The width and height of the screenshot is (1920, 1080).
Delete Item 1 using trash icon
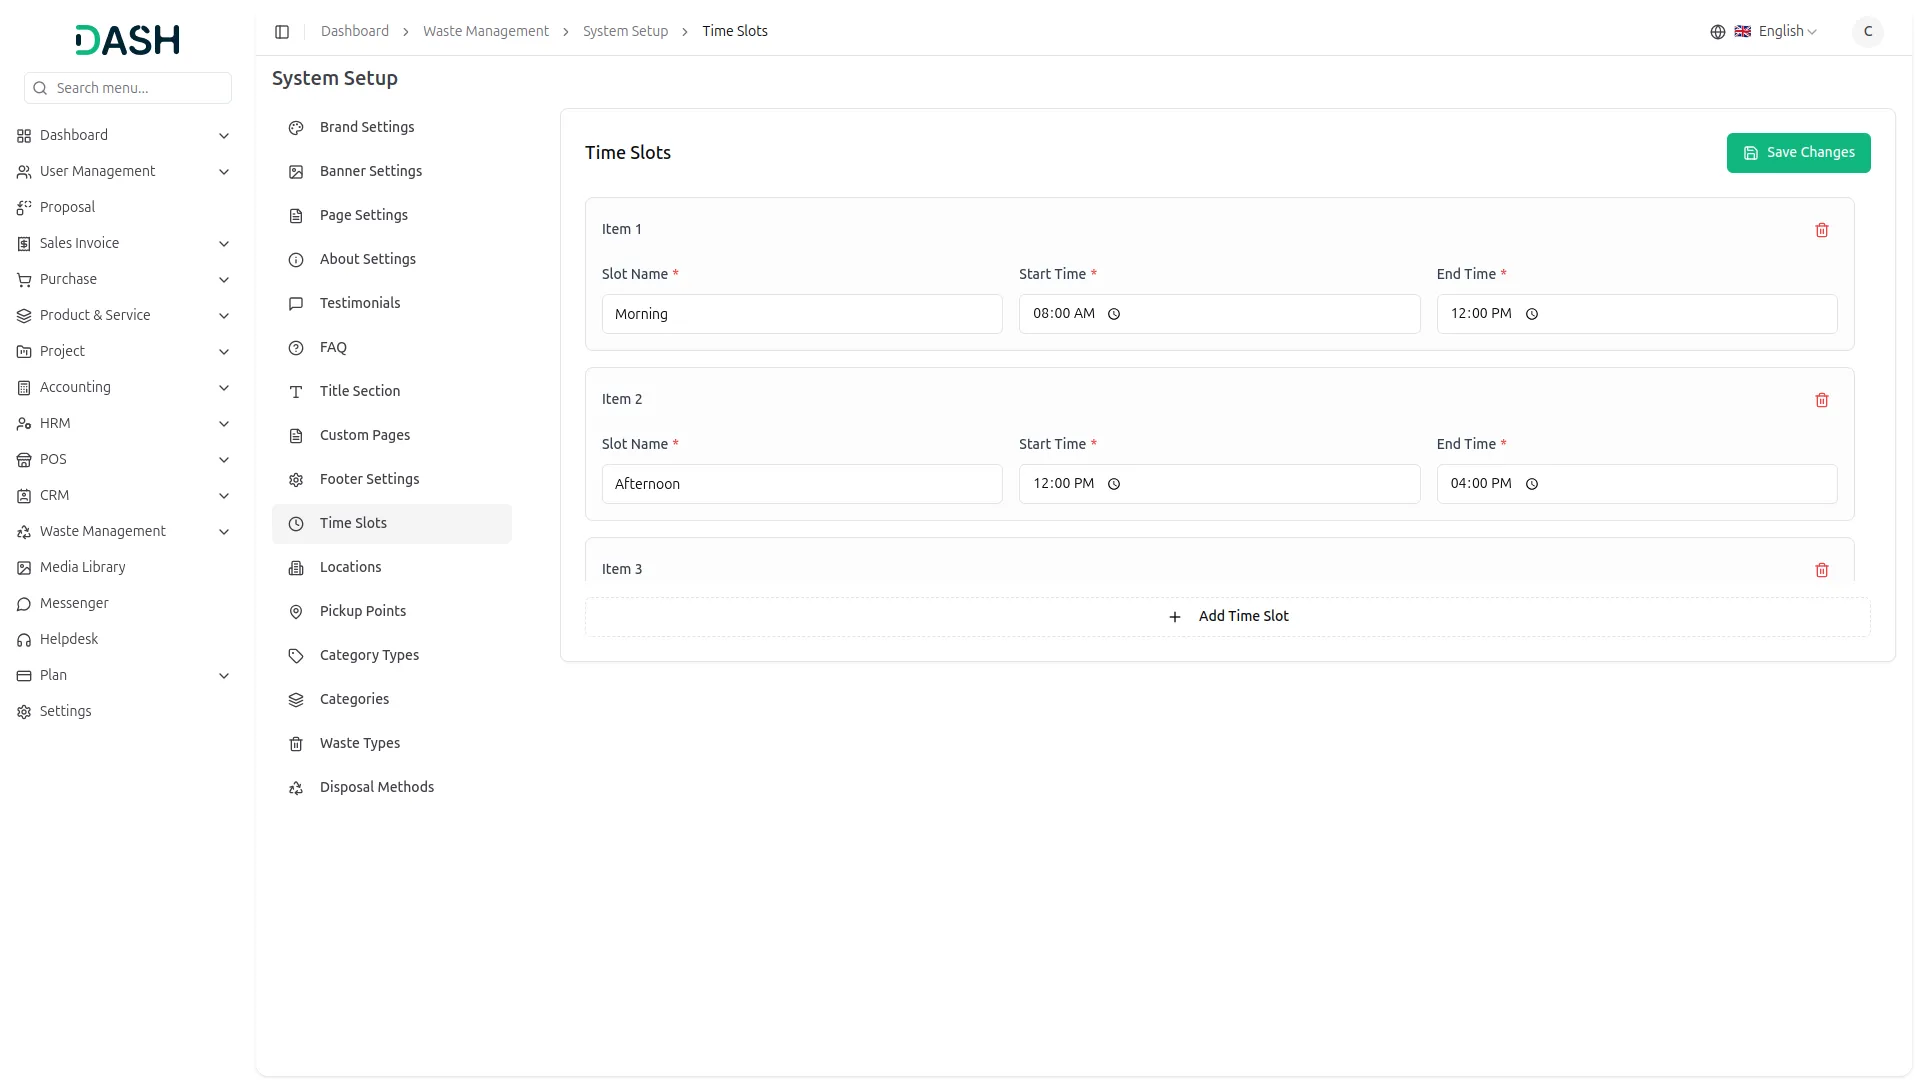coord(1821,230)
